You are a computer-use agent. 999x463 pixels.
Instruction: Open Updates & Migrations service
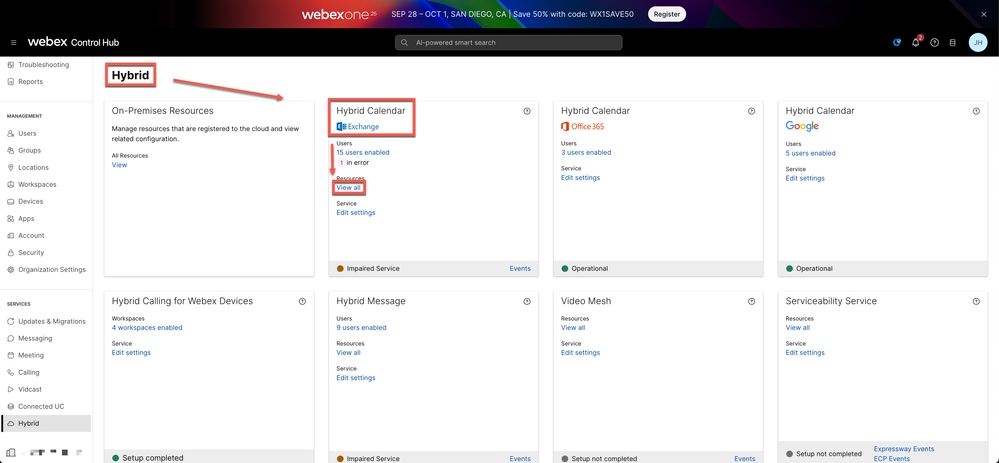[52, 322]
